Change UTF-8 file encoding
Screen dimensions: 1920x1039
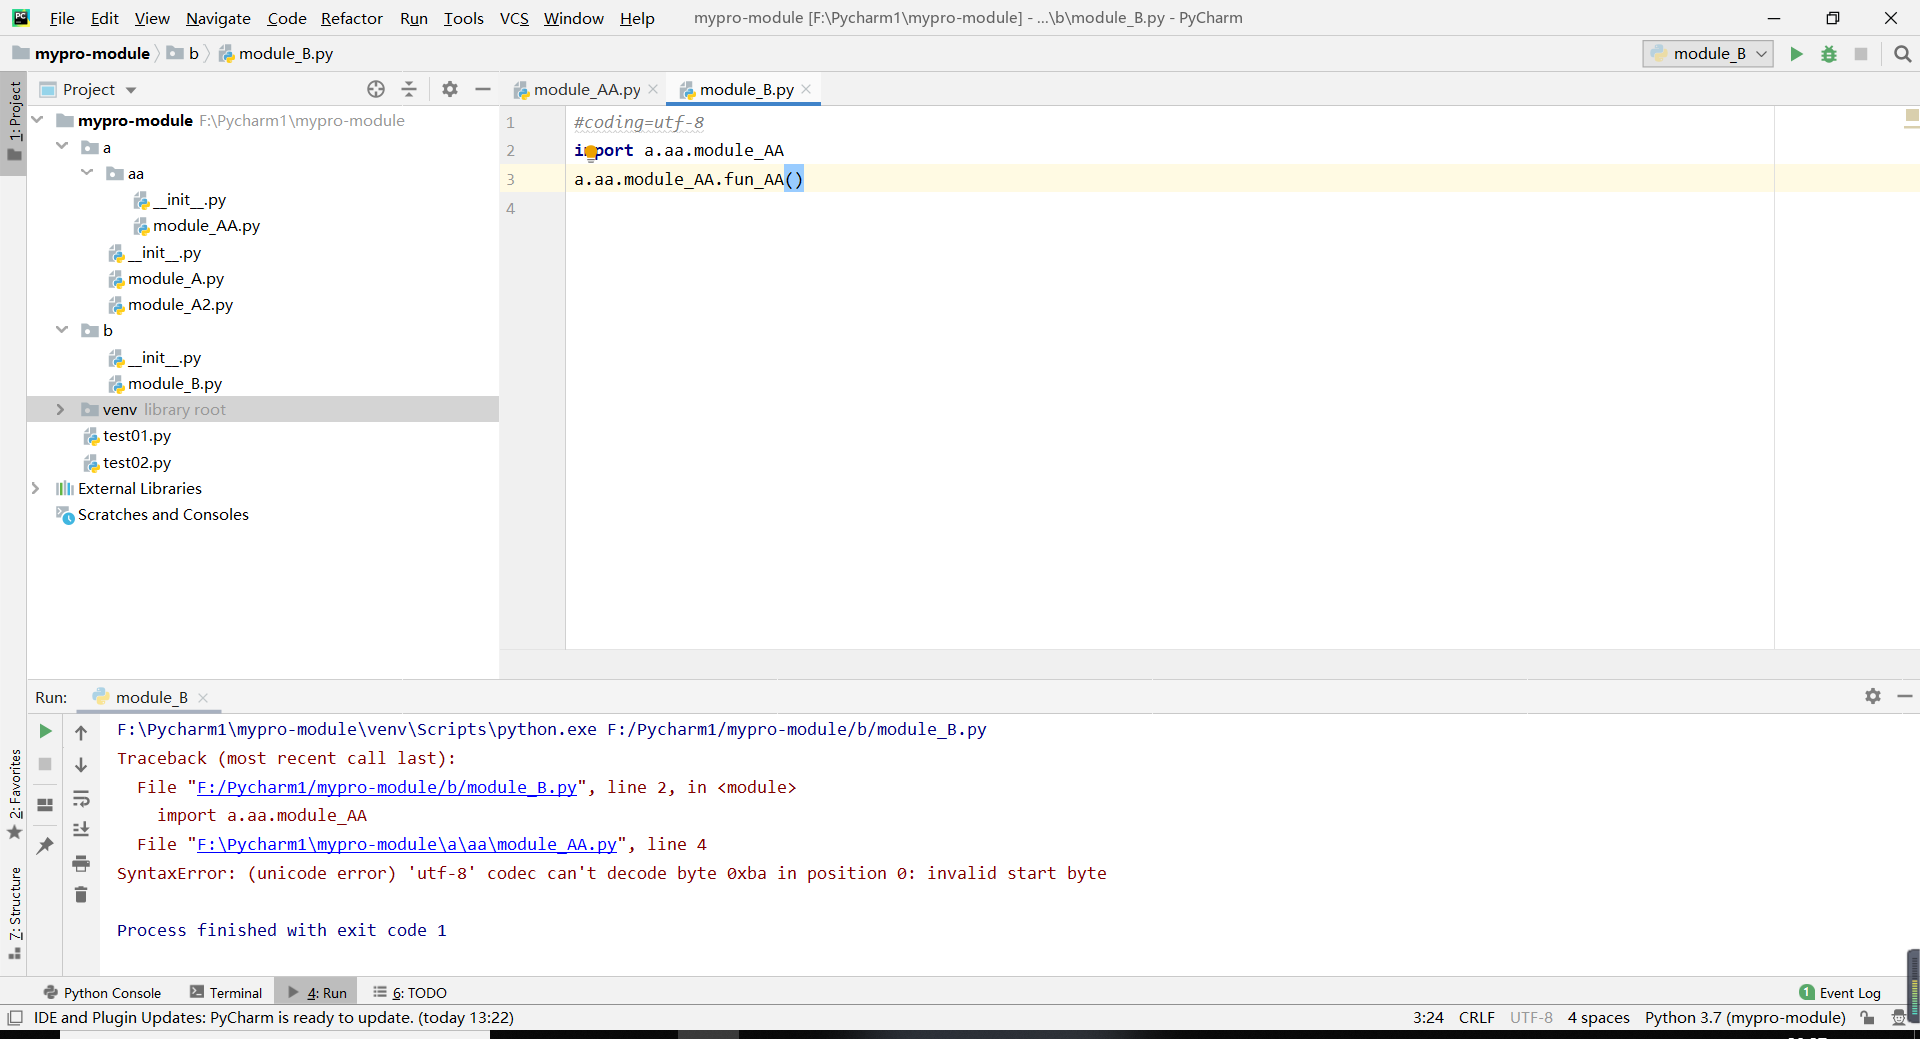point(1531,1018)
